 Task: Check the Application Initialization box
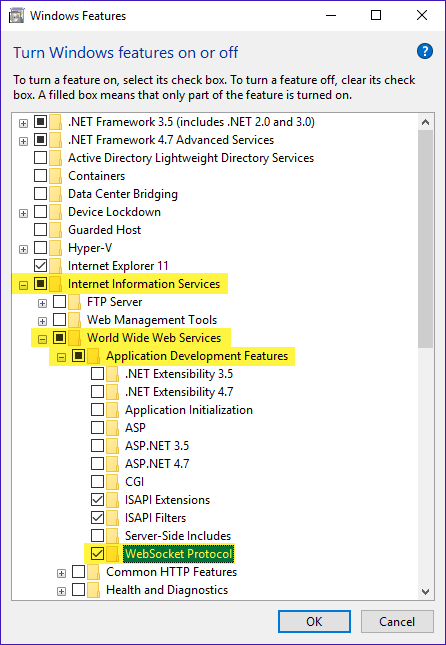tap(98, 410)
